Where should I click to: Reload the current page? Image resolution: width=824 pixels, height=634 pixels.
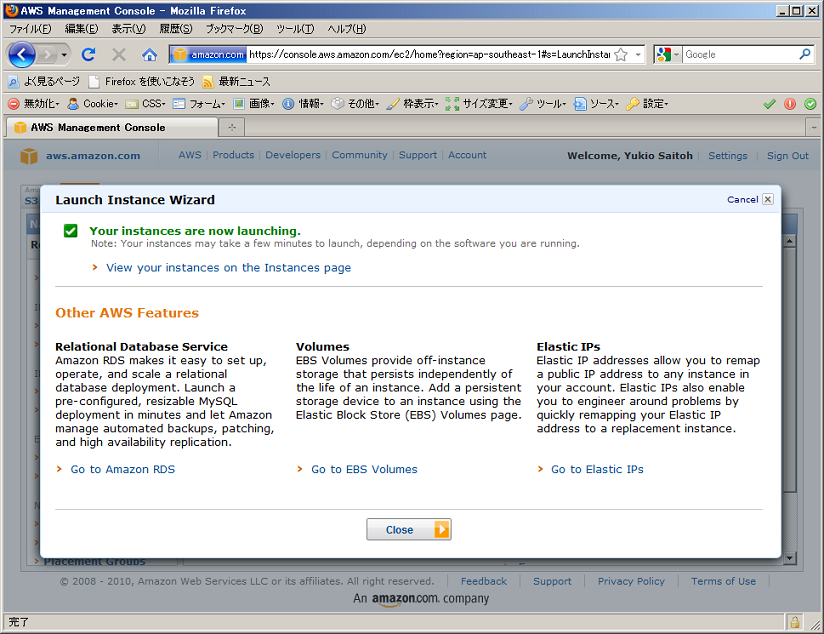88,55
